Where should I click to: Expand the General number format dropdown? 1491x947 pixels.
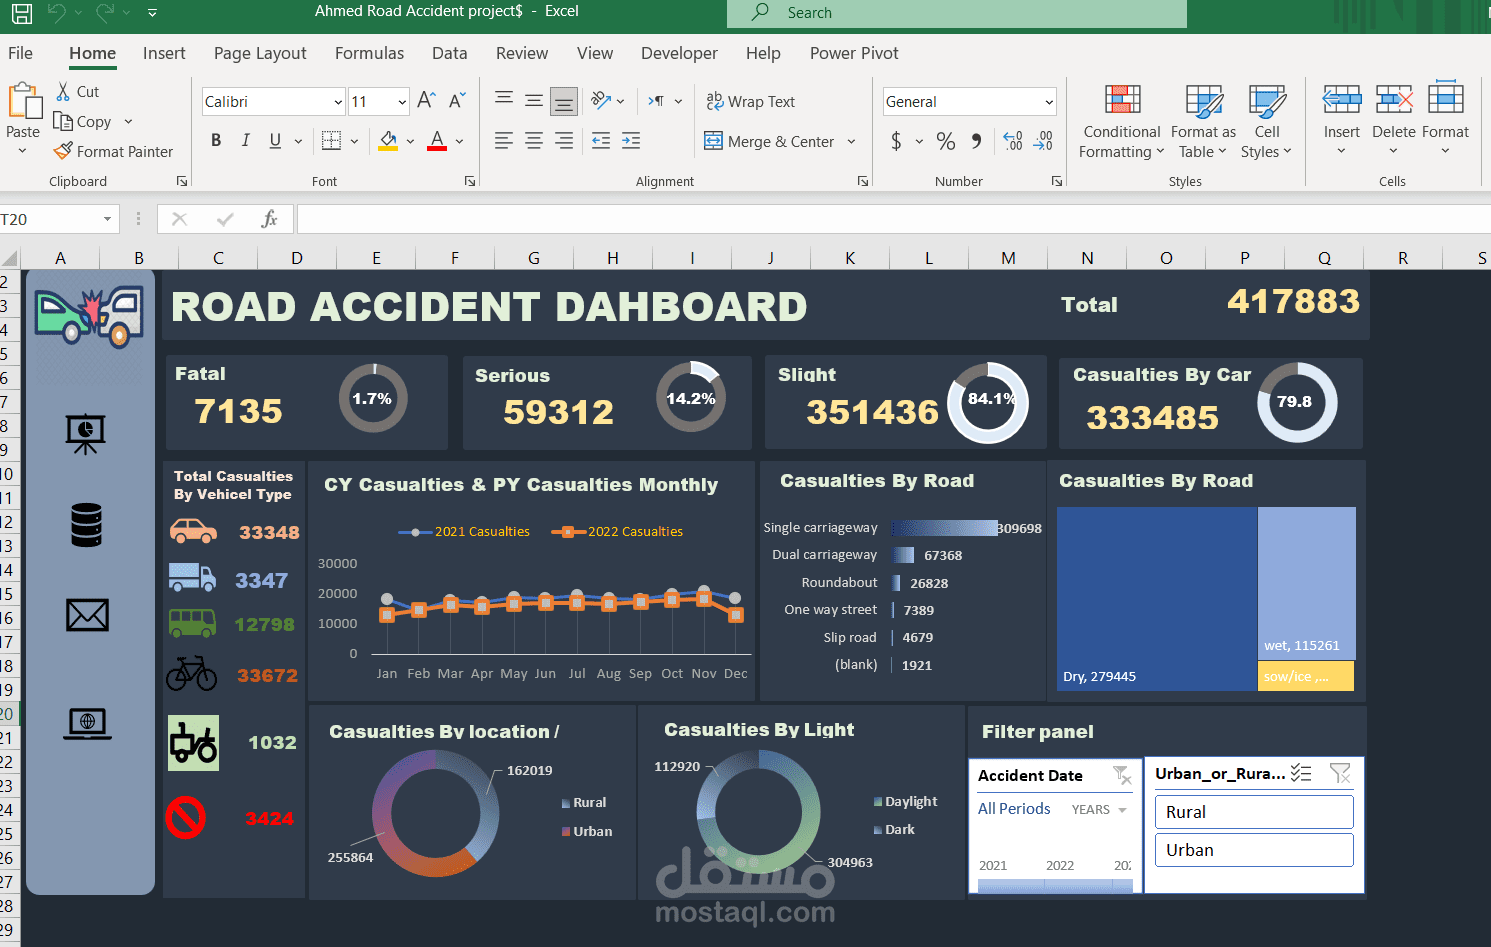1049,102
